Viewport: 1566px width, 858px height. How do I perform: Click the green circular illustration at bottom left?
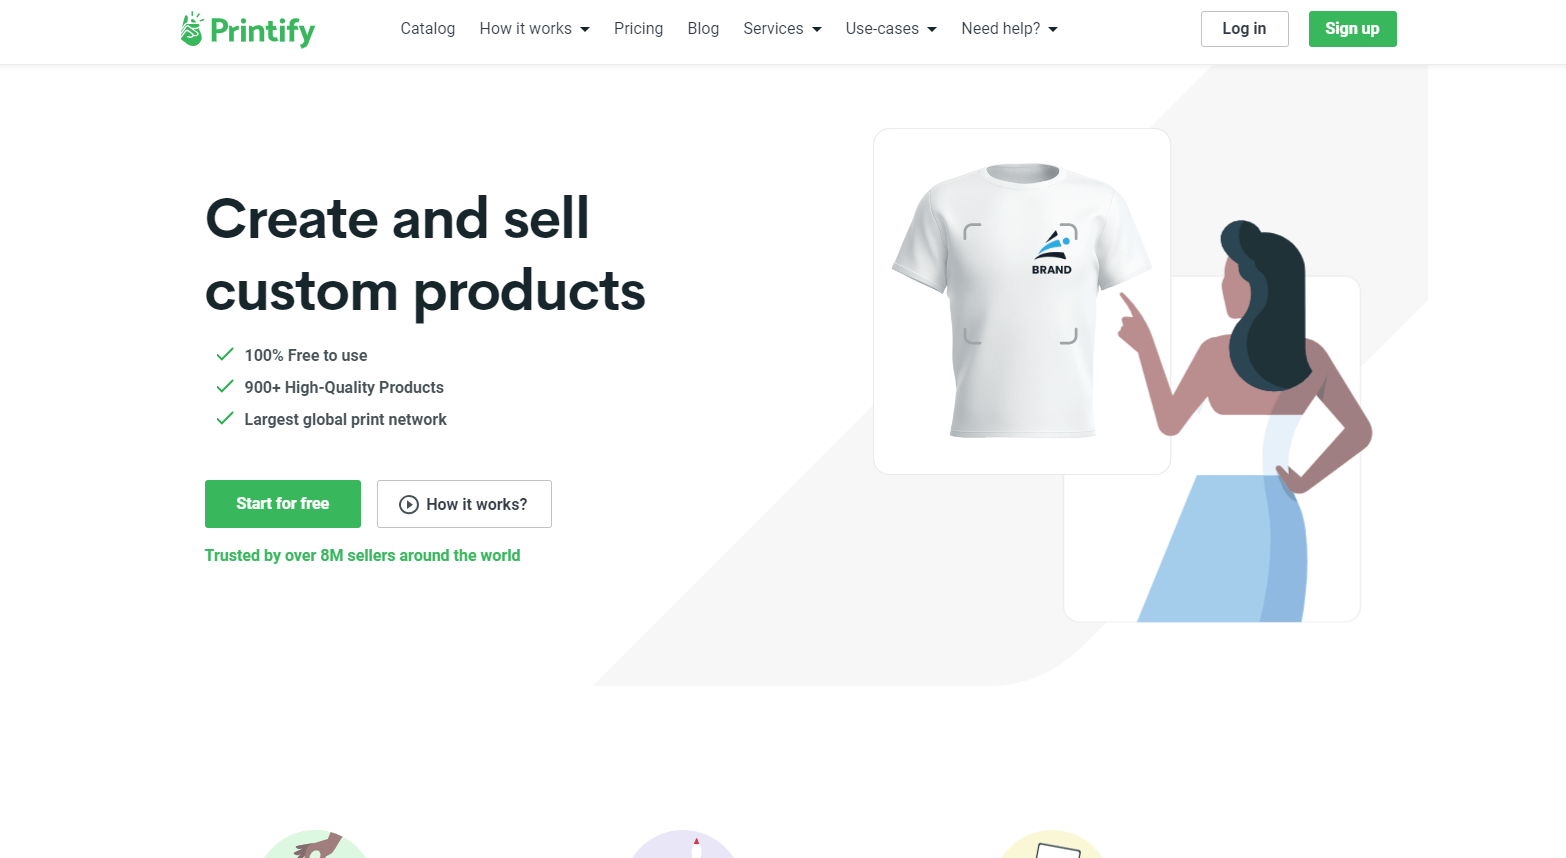[x=315, y=844]
